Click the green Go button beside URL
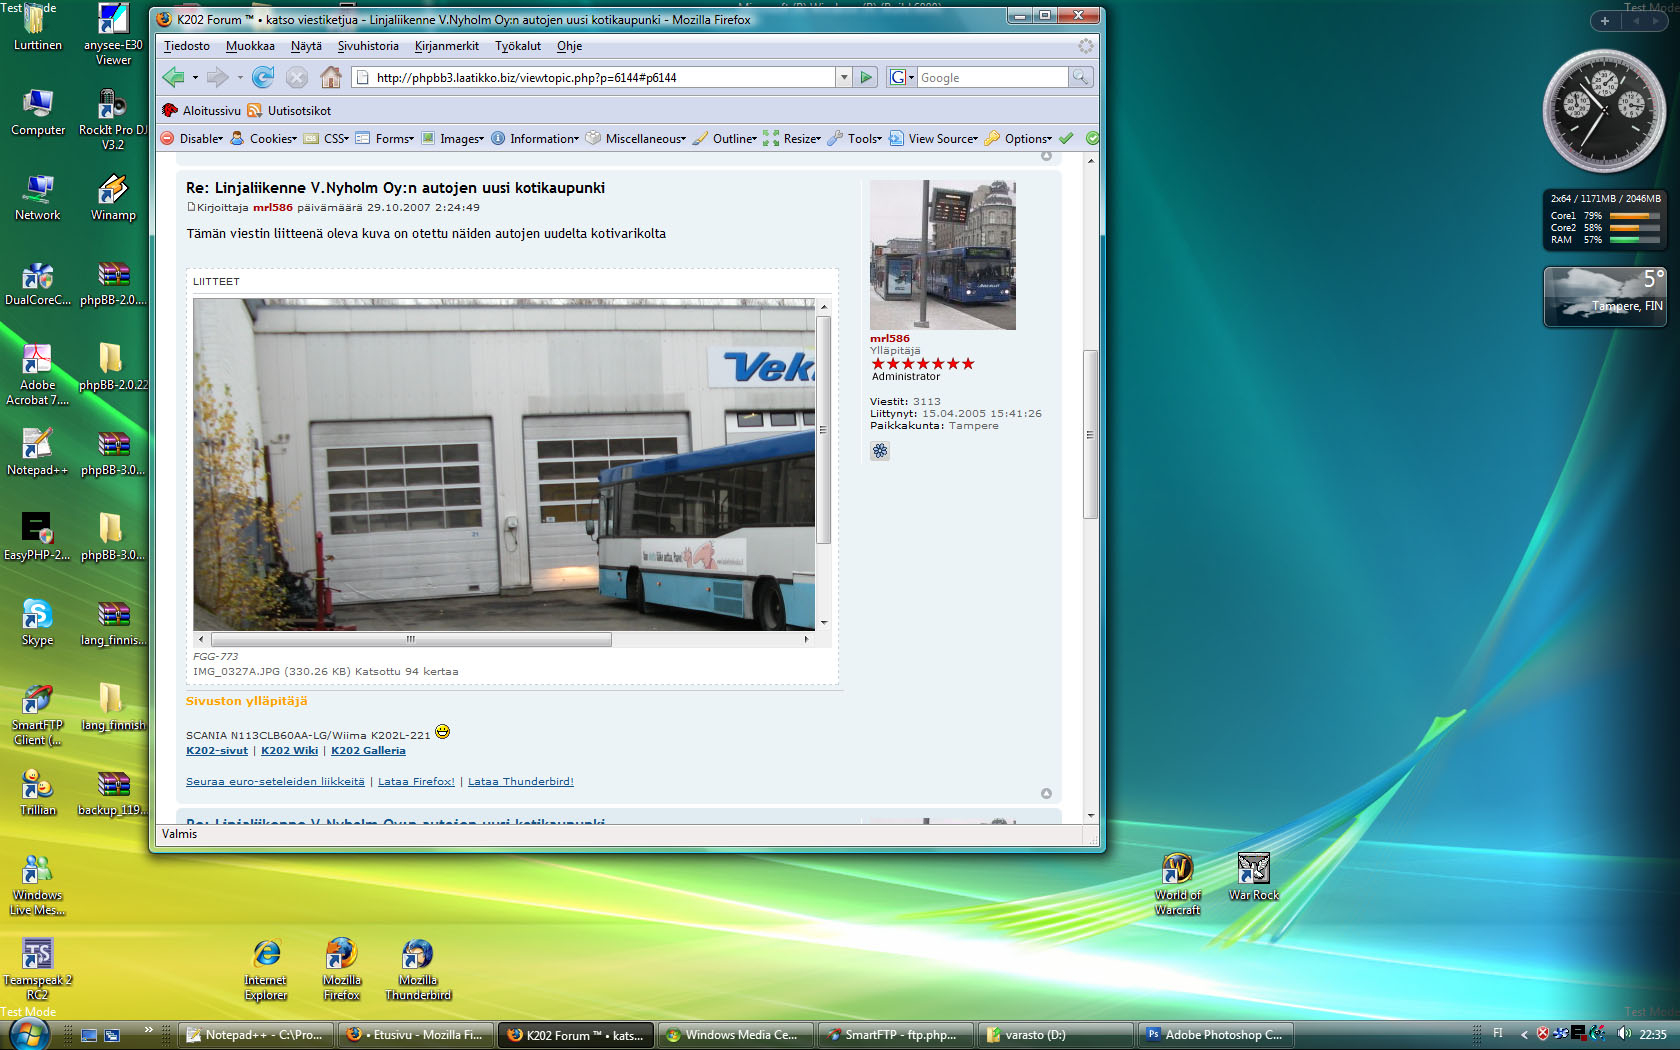 pyautogui.click(x=866, y=77)
